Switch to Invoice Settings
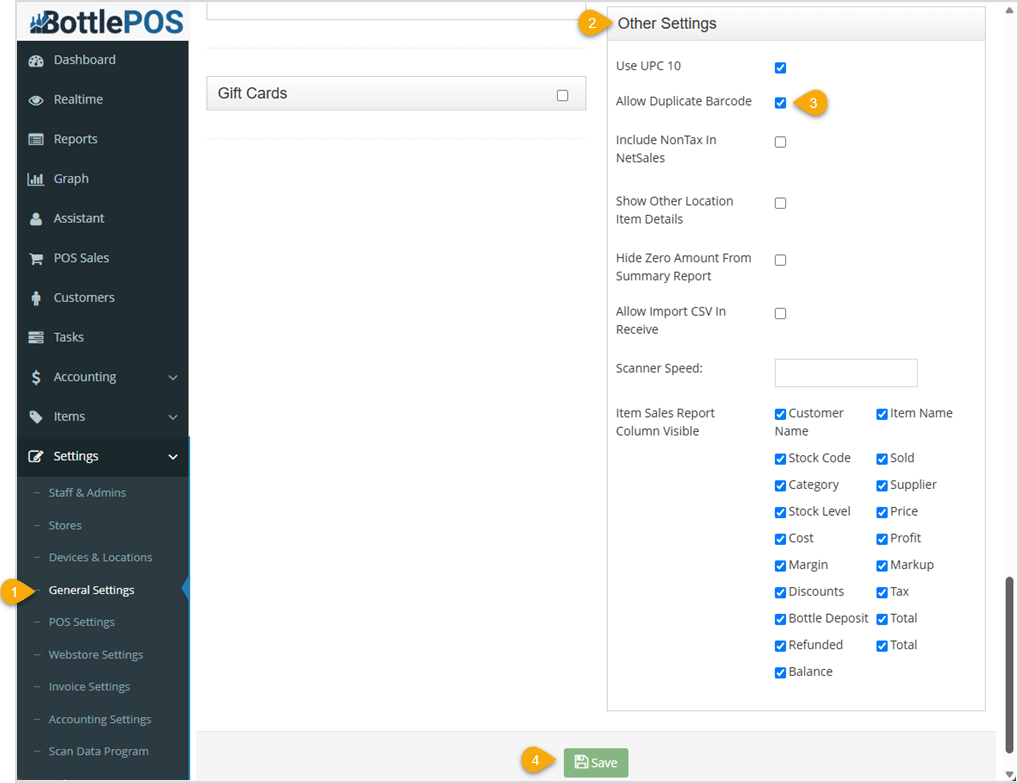This screenshot has width=1019, height=783. pos(91,686)
